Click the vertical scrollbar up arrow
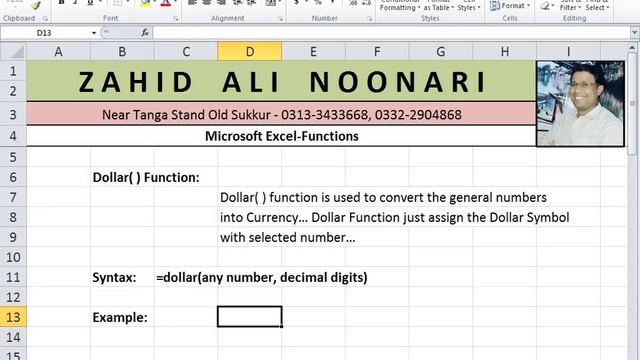 point(632,48)
